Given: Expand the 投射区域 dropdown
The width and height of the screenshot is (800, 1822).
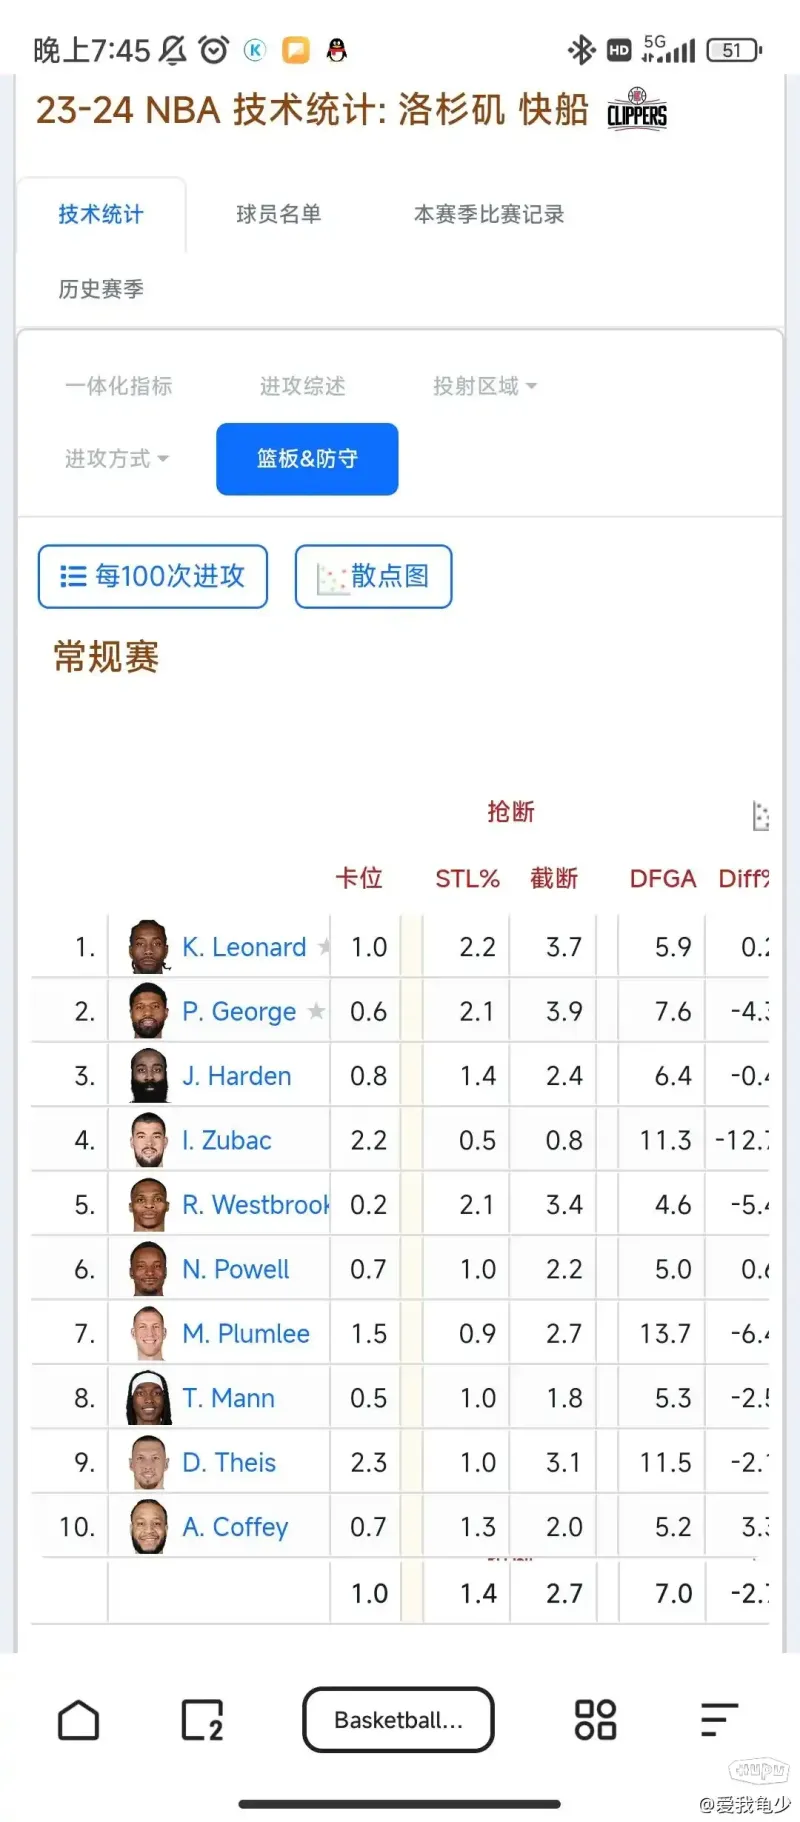Looking at the screenshot, I should pos(485,386).
